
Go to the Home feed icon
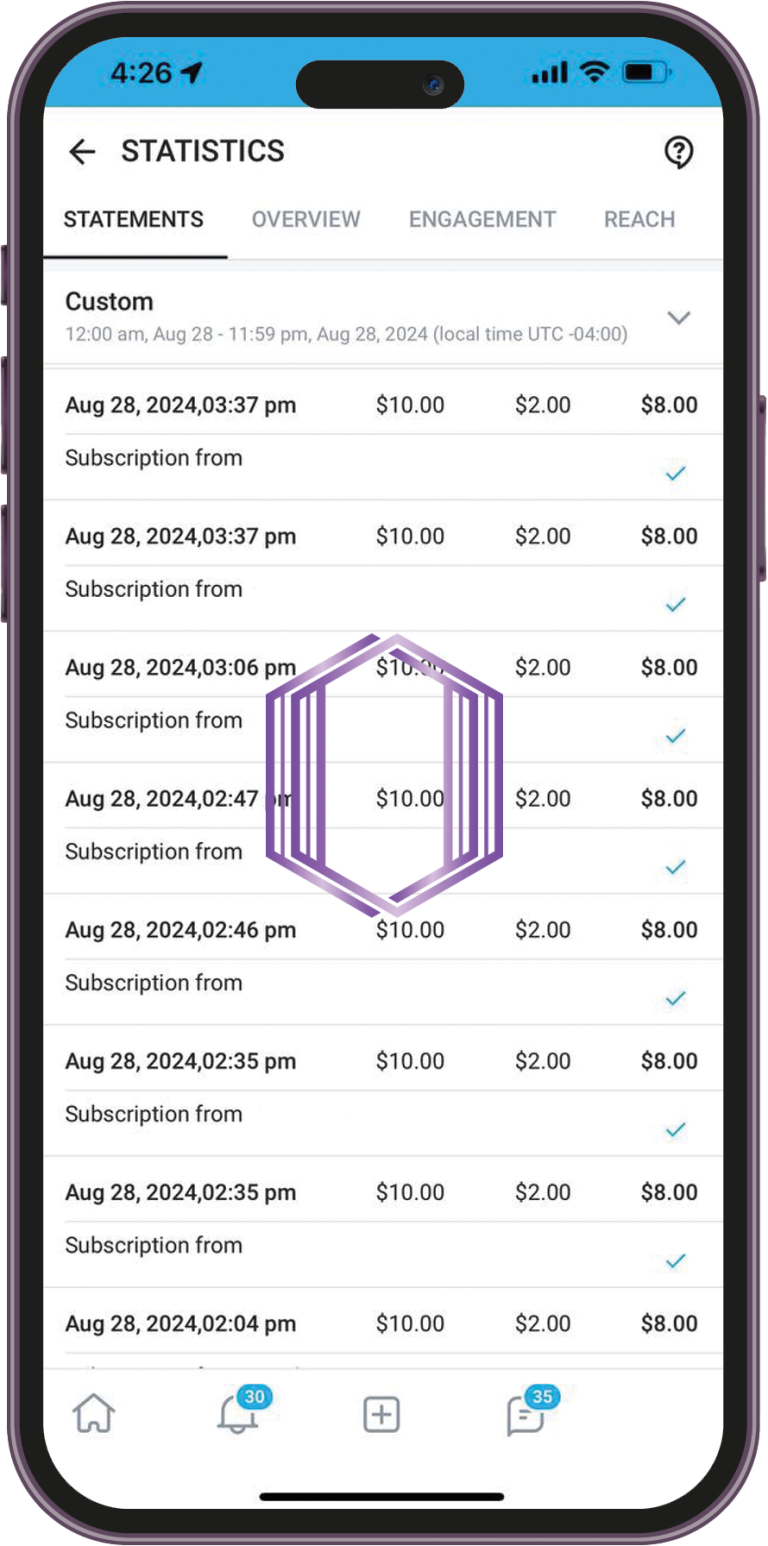click(94, 1415)
